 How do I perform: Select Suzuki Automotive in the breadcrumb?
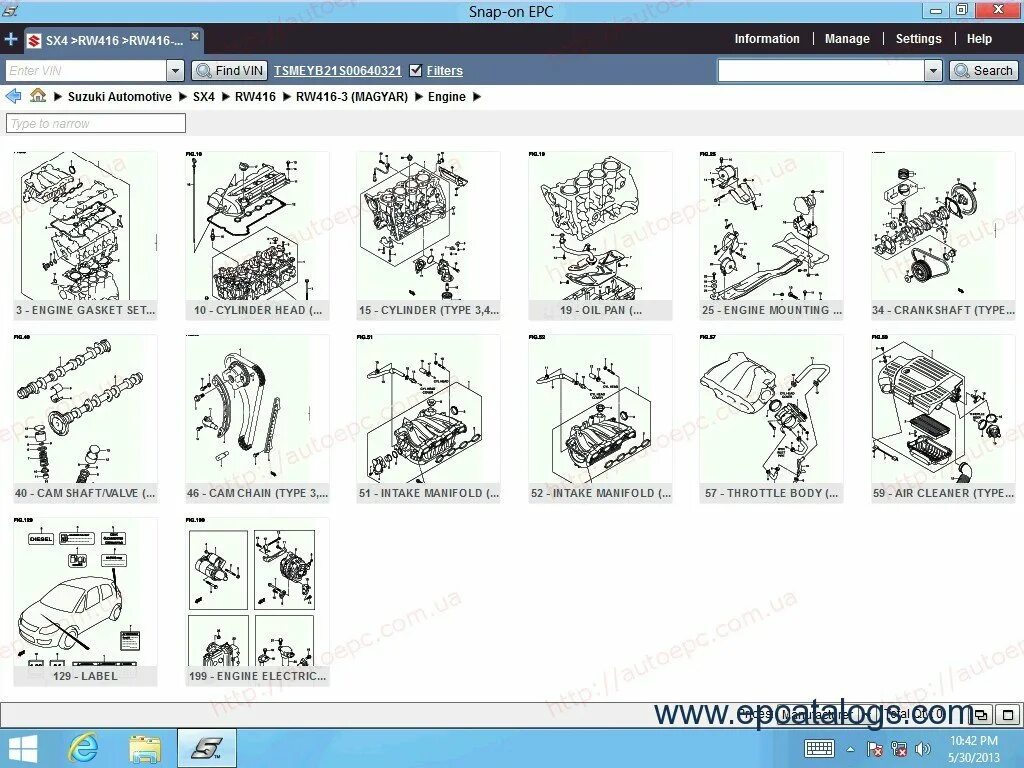point(120,97)
